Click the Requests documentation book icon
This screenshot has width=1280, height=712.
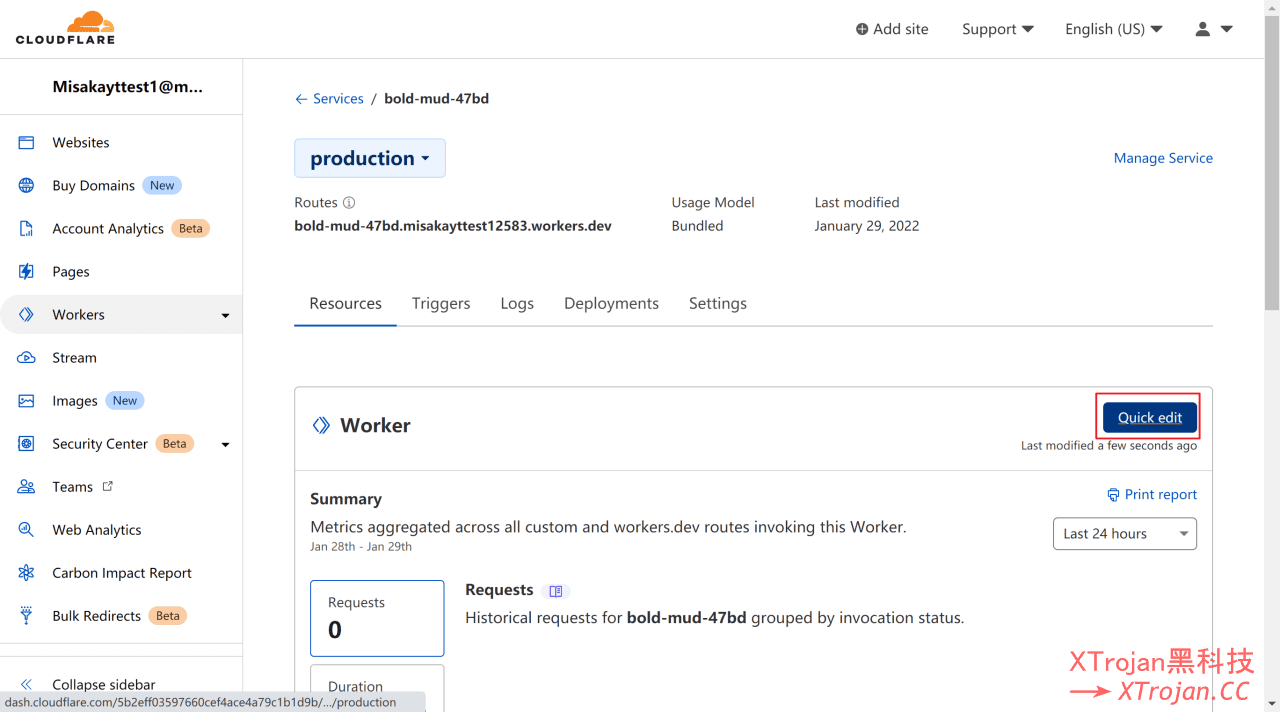tap(556, 591)
